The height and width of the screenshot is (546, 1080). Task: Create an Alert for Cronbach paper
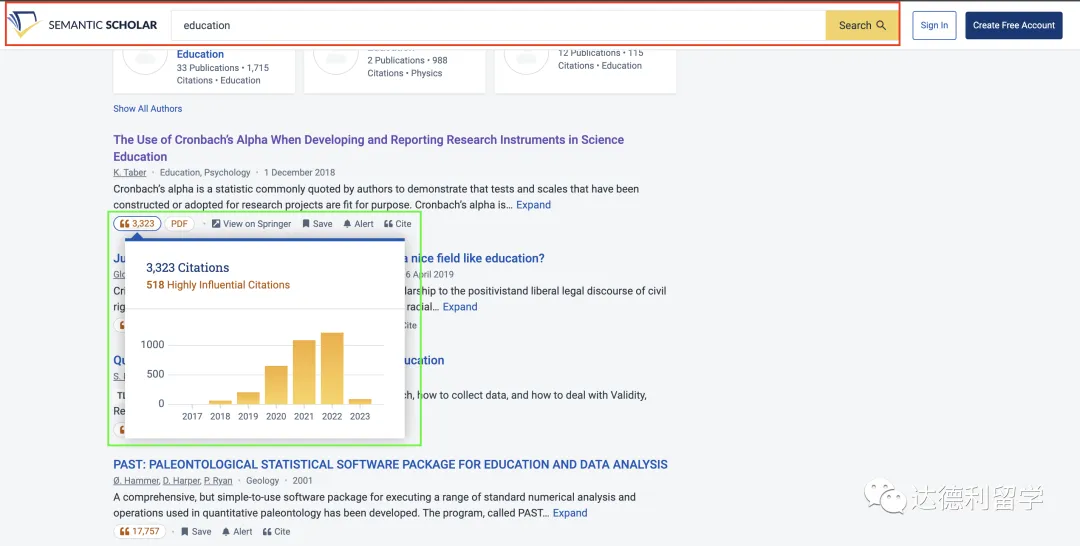(358, 224)
